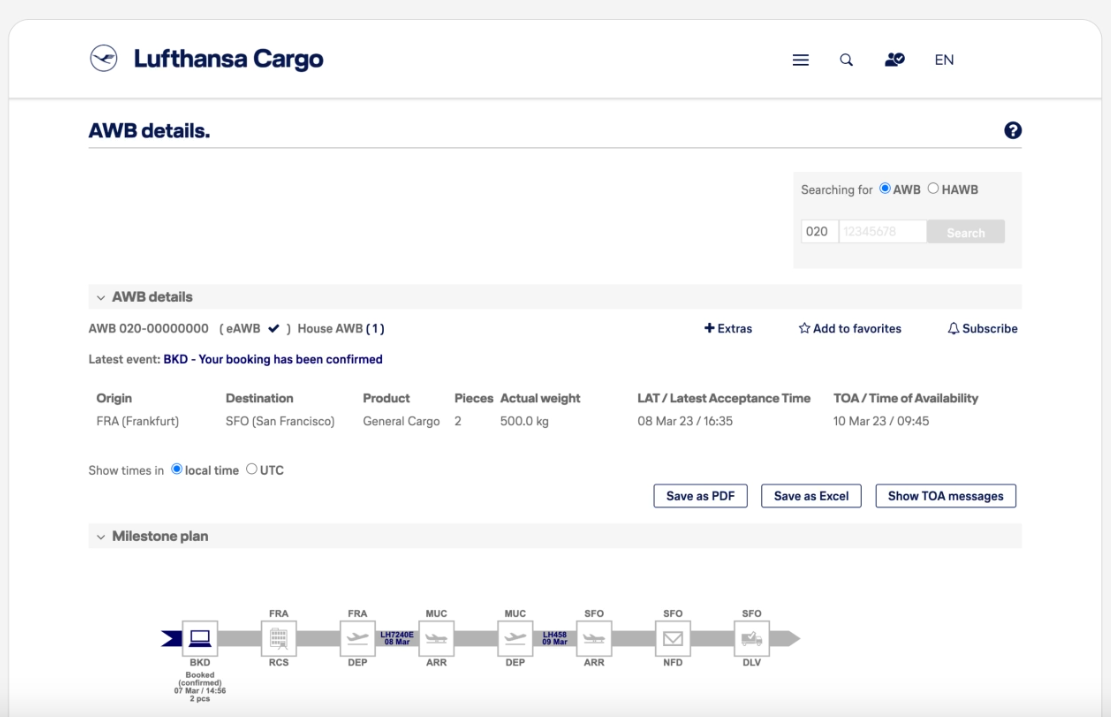
Task: Click Show TOA messages button
Action: [945, 496]
